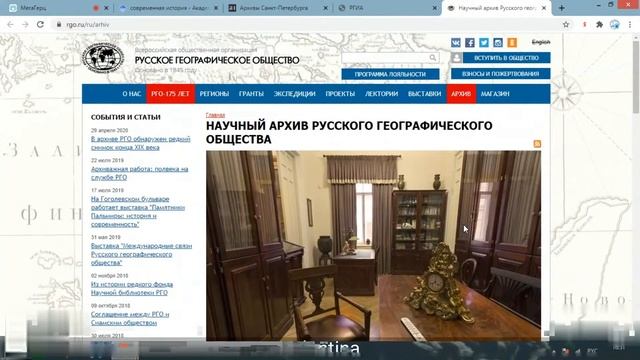Open the 'ГРАНТЫ' menu item
640x360 pixels.
[251, 94]
